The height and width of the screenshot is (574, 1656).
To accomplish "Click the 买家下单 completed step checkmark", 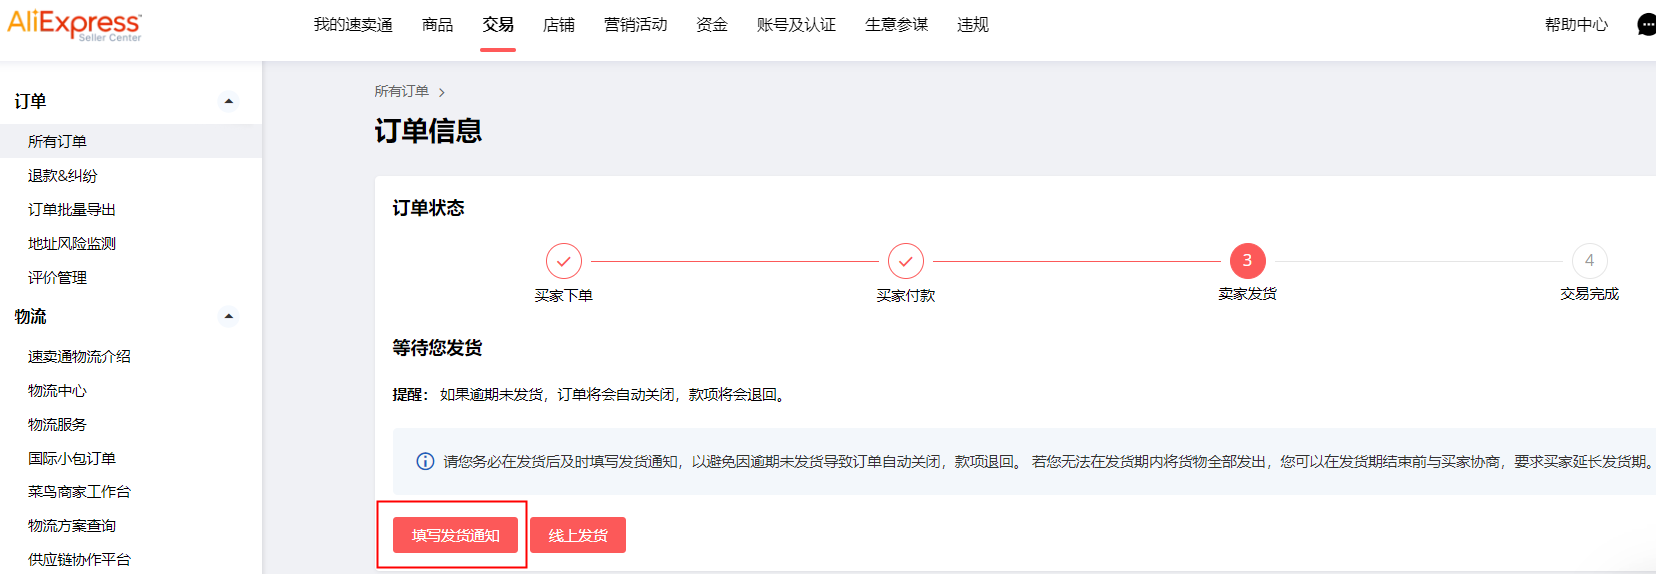I will click(x=564, y=261).
